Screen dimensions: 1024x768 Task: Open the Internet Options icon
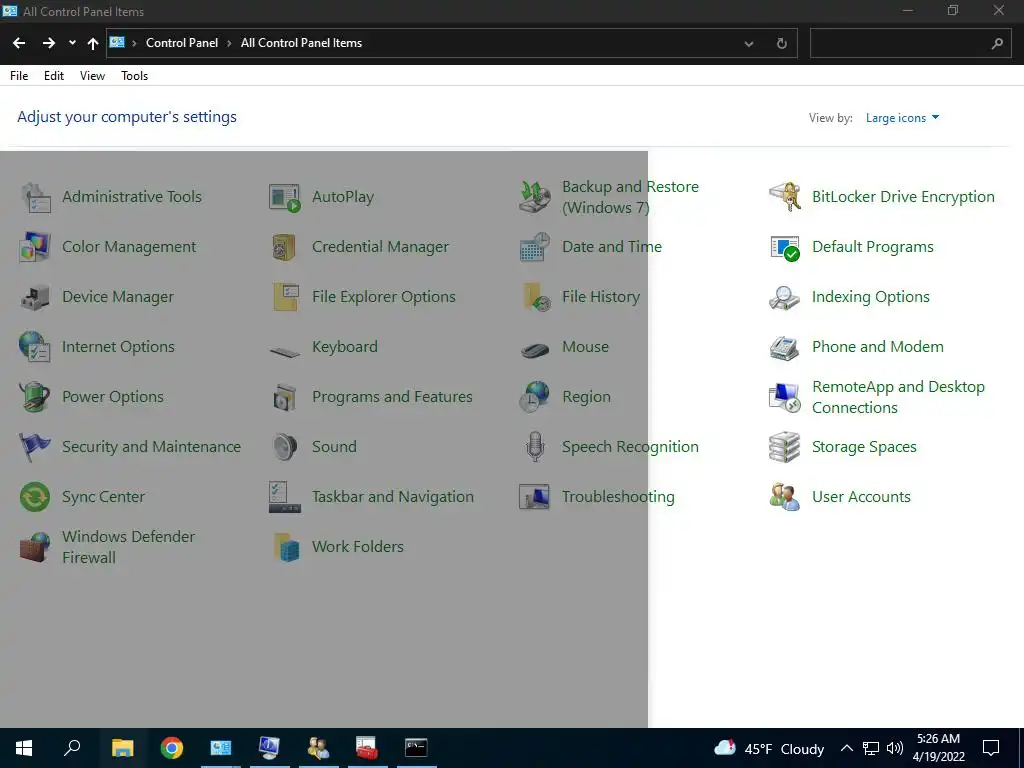(x=35, y=347)
